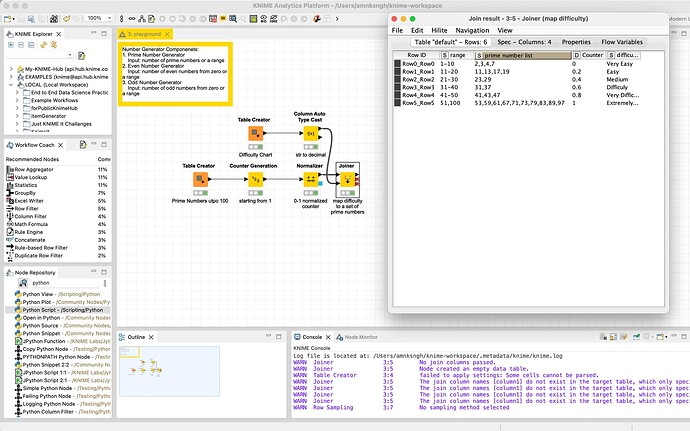This screenshot has height=431, width=690.
Task: Click the Node Repository search field
Action: coord(65,283)
